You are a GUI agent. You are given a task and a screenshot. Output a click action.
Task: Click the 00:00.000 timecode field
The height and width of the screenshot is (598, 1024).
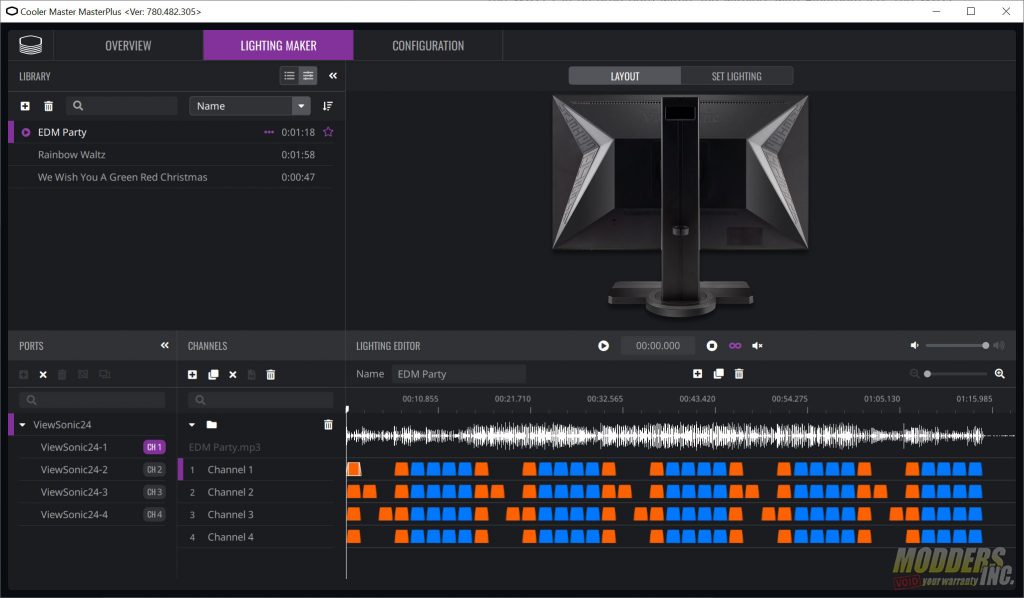658,345
